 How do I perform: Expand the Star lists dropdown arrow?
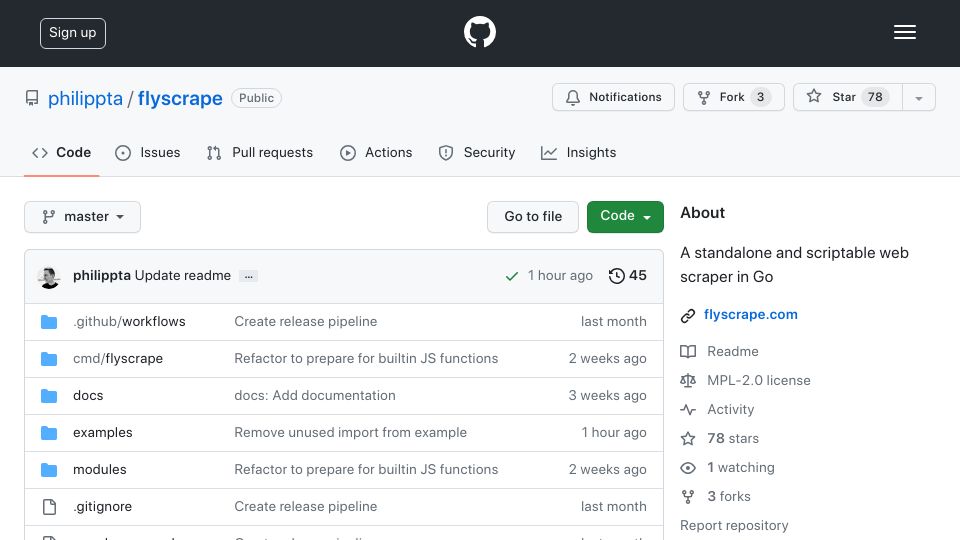[918, 98]
